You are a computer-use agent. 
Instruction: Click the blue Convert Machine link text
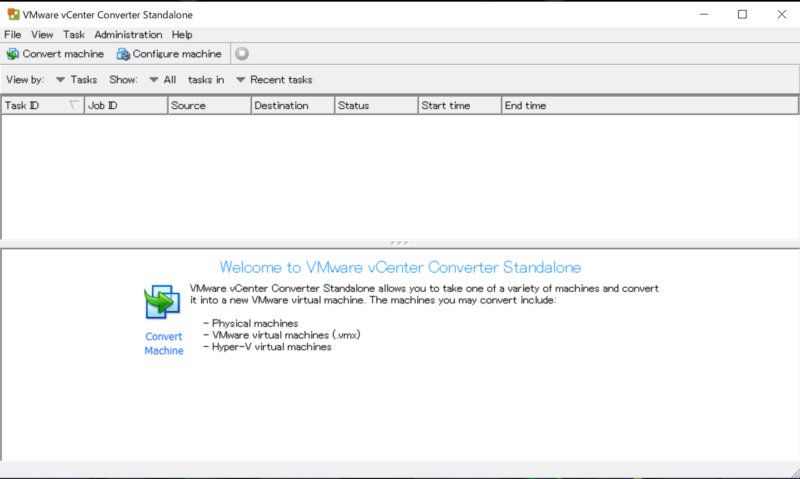[164, 344]
